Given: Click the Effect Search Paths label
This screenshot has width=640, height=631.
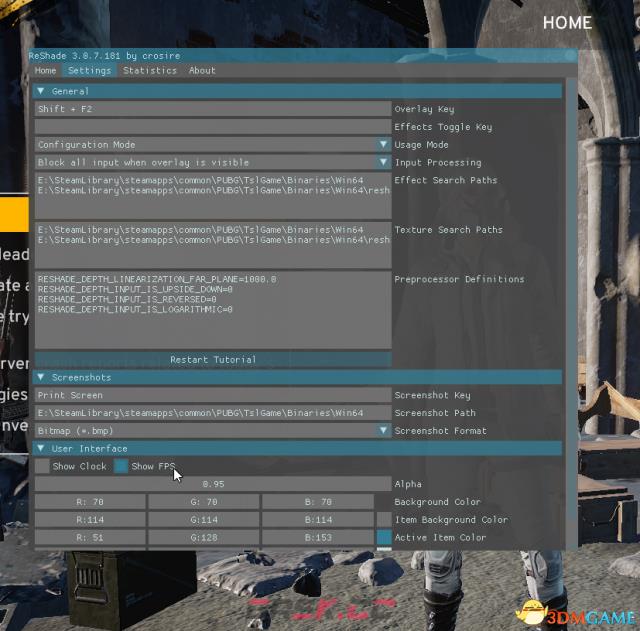Looking at the screenshot, I should pos(446,180).
